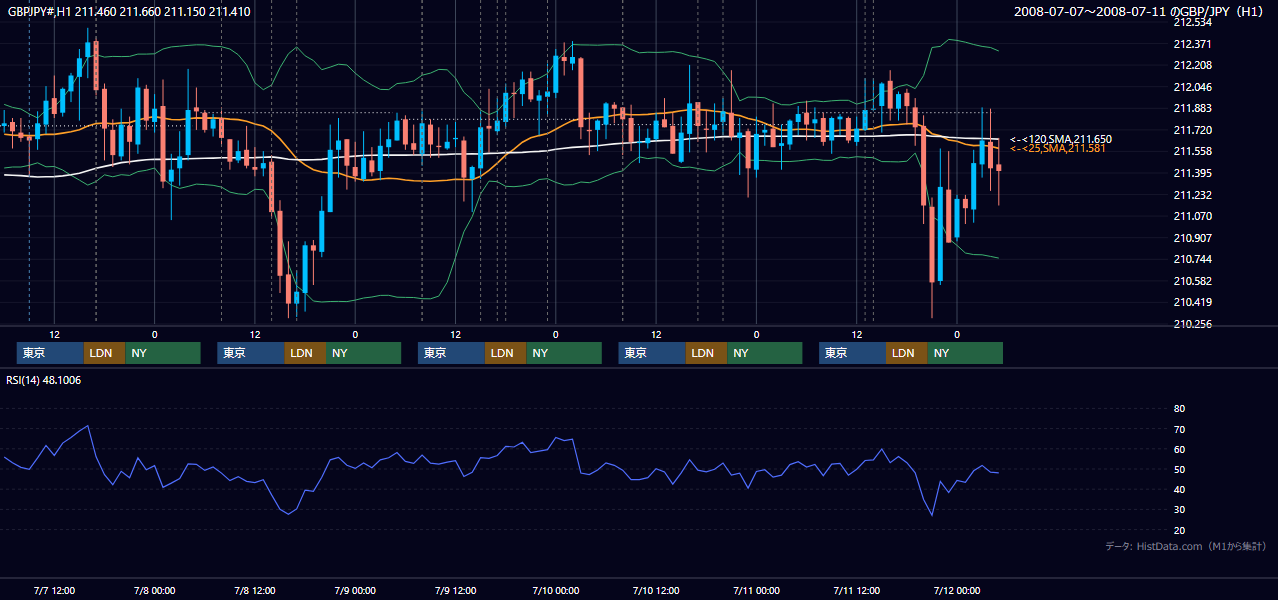Screen dimensions: 1278x600
Task: Click the RSI(14) 48.1006 indicator label
Action: (44, 380)
